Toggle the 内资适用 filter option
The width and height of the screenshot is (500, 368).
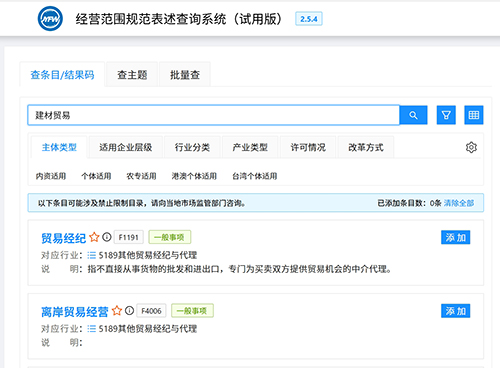pos(51,176)
